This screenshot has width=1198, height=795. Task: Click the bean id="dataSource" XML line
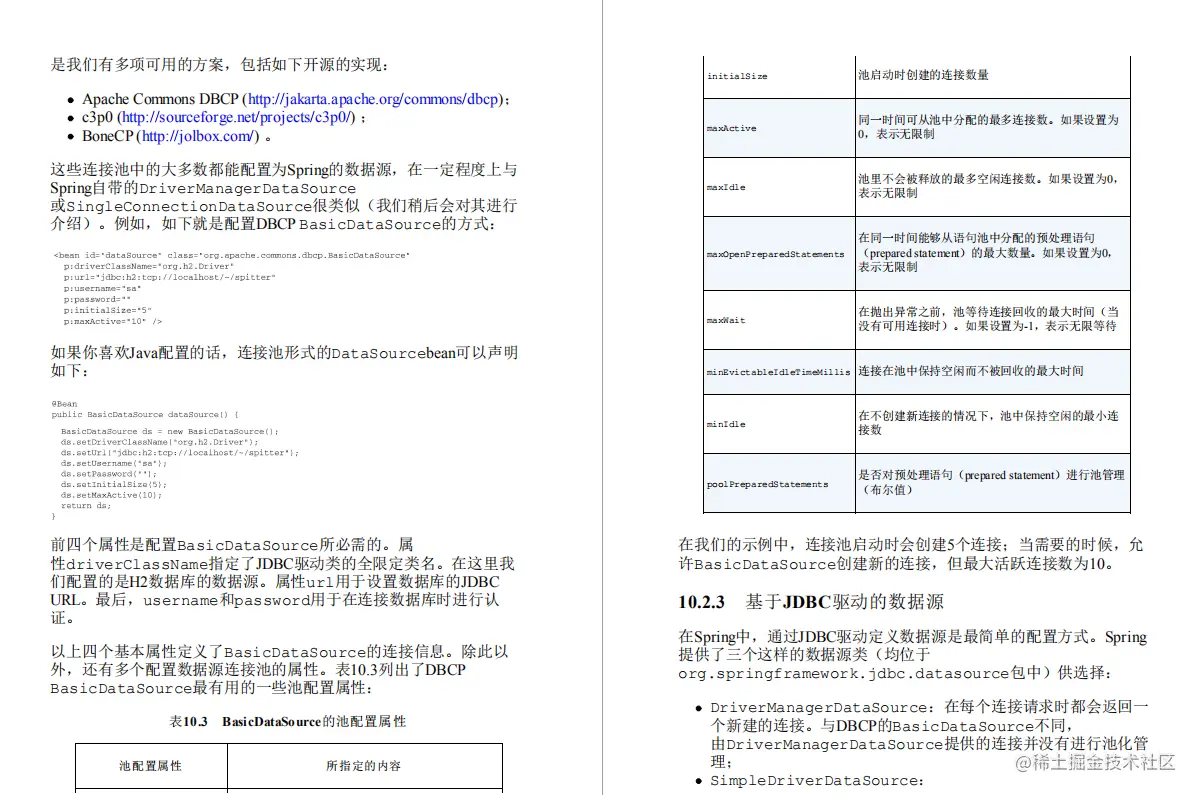pos(232,255)
